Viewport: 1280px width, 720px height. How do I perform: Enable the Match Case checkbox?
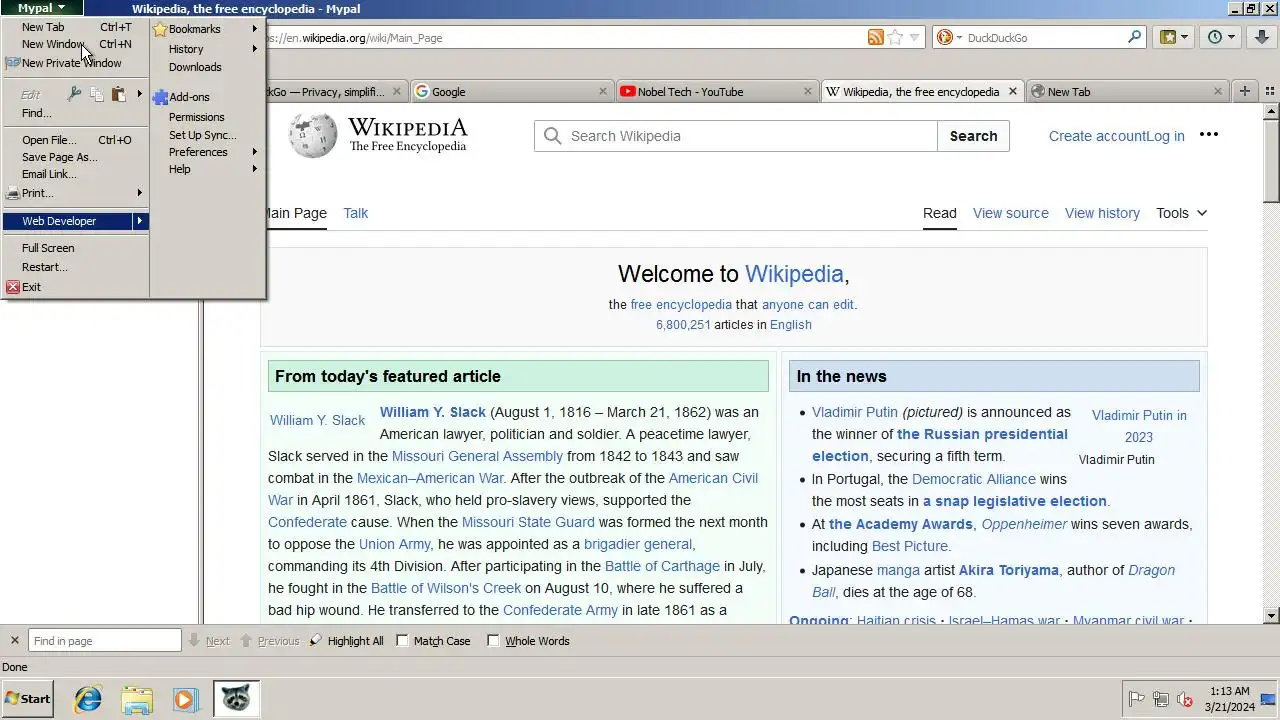pyautogui.click(x=403, y=641)
